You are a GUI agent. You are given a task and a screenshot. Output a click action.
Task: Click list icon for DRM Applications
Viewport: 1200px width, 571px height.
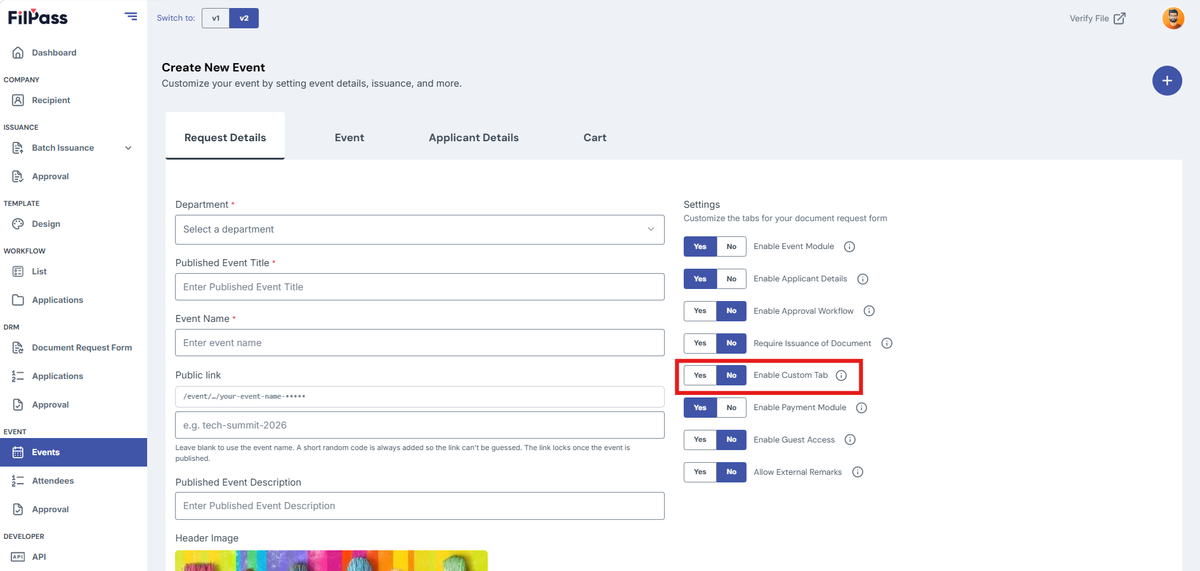[18, 376]
